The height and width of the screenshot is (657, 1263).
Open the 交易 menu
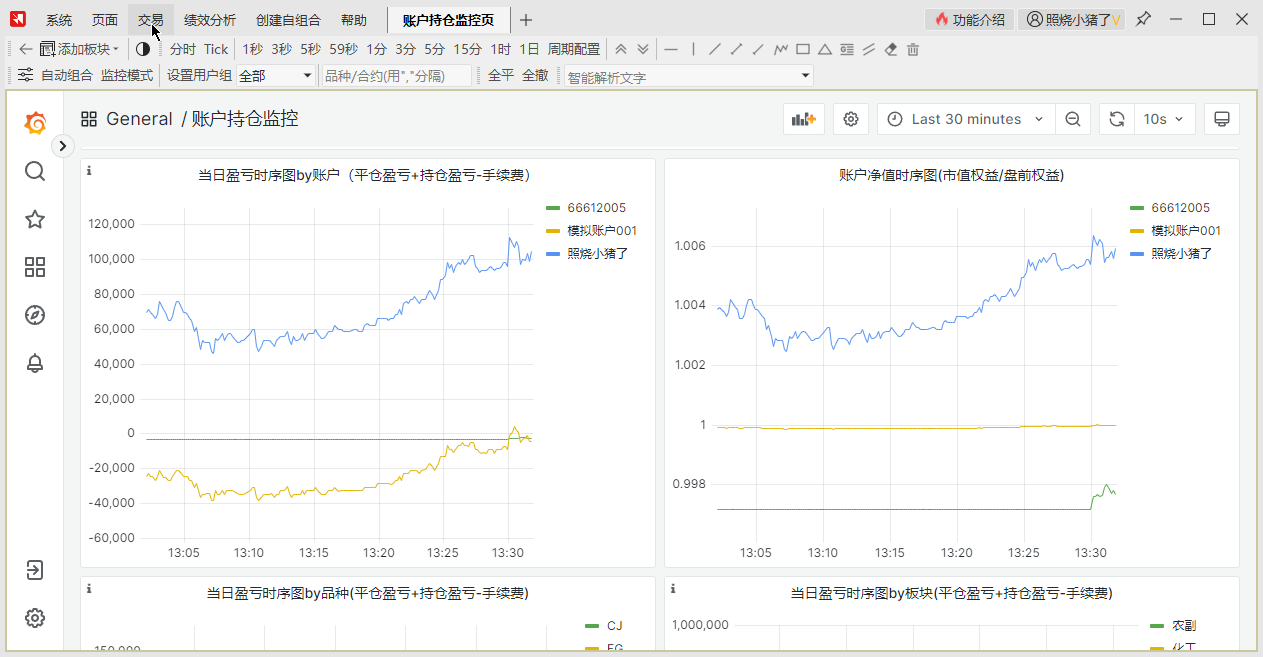(150, 19)
